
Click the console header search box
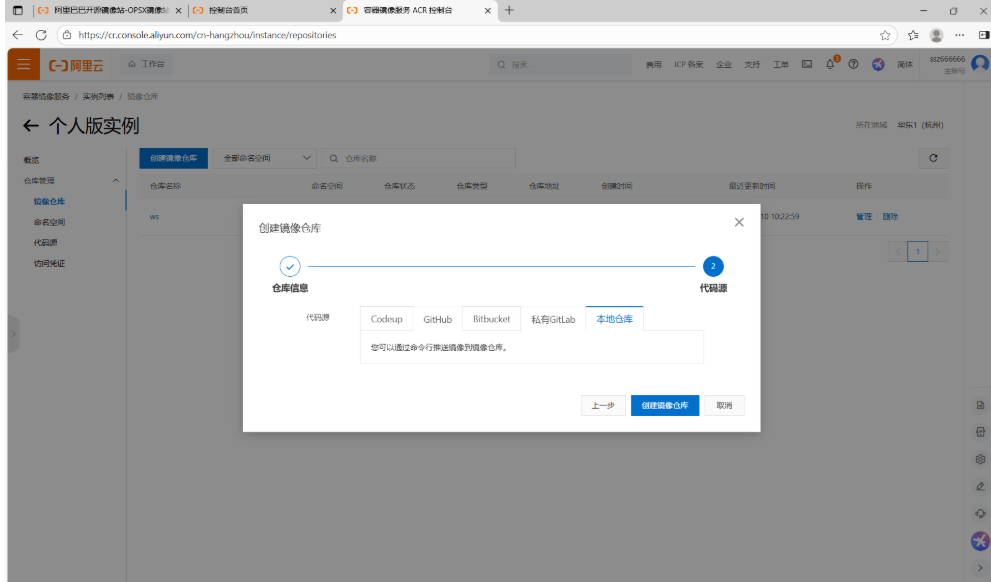click(560, 64)
